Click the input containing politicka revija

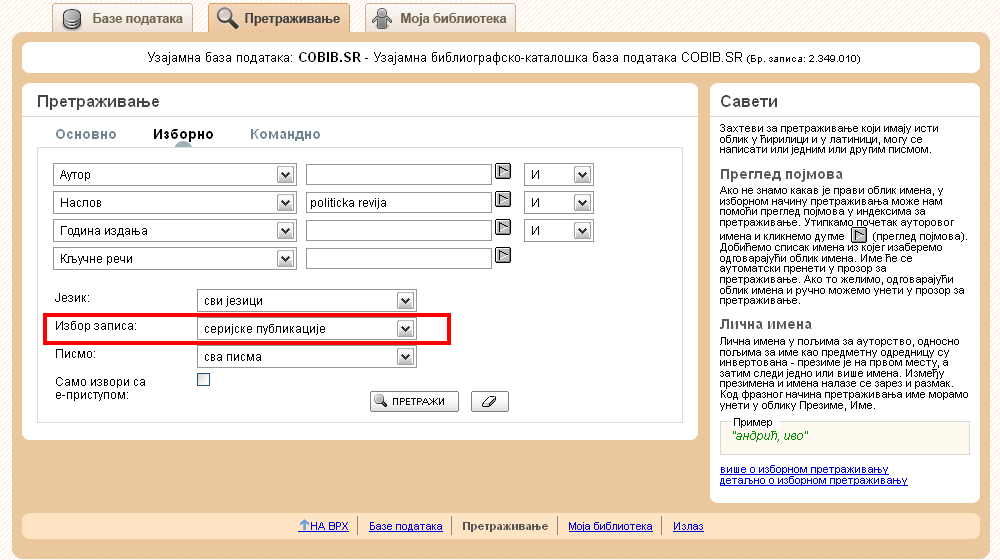399,203
